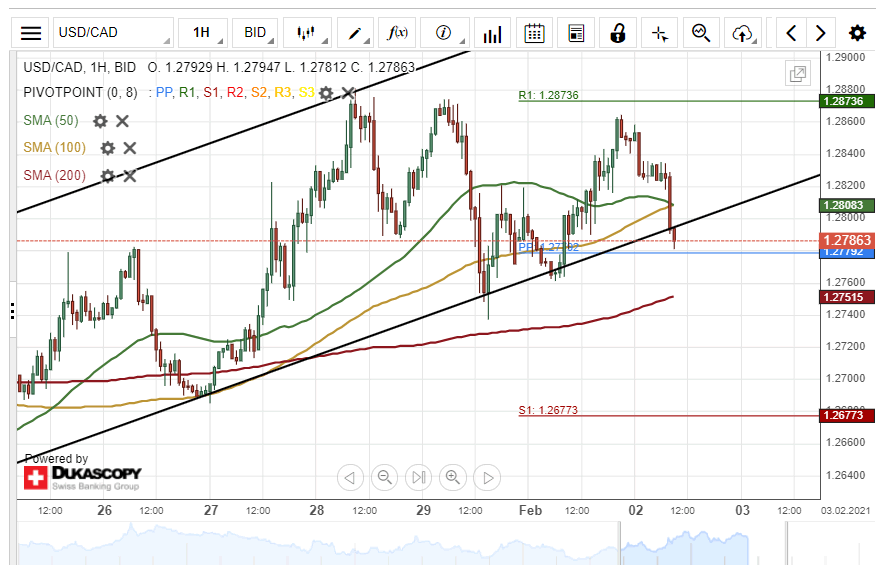Go to previous with left chevron
The height and width of the screenshot is (570, 884).
click(x=791, y=33)
